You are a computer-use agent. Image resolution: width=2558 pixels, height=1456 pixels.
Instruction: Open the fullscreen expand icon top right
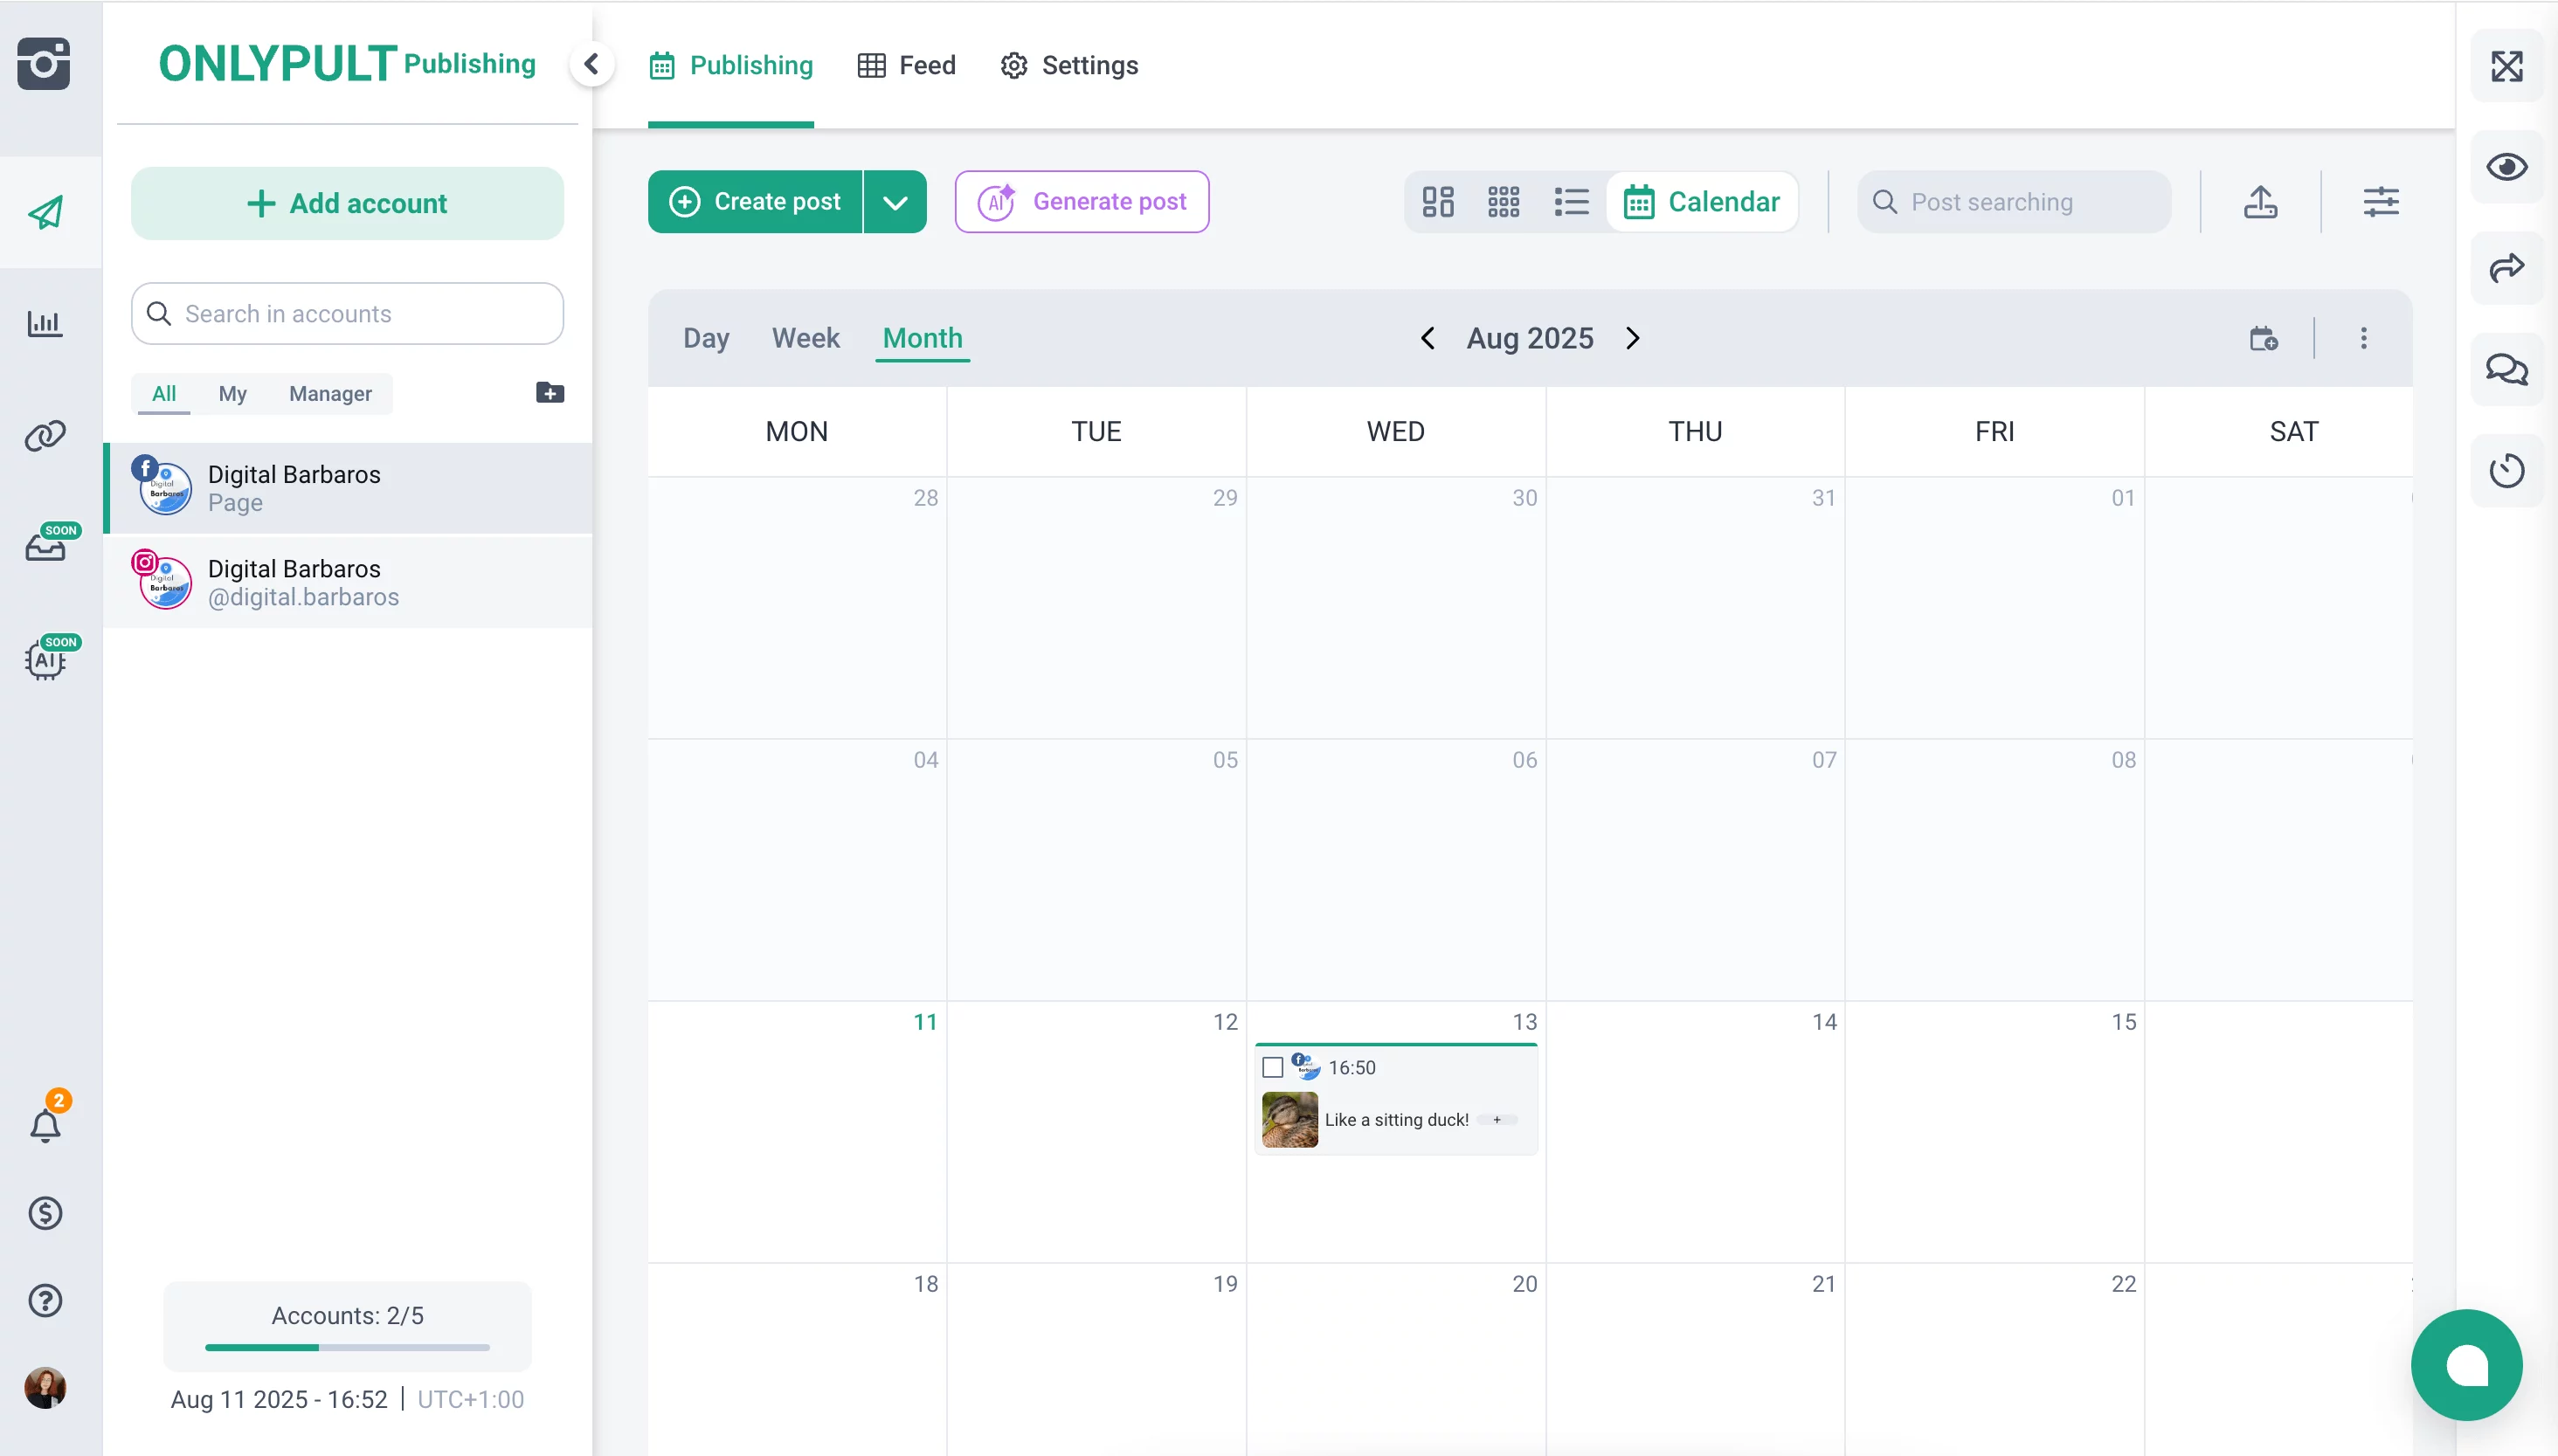coord(2507,66)
